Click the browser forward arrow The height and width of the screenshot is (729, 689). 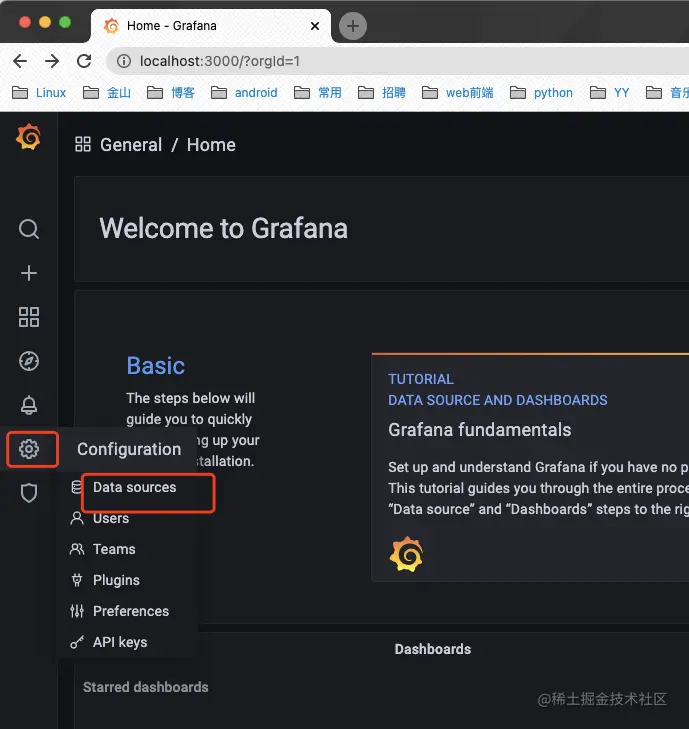tap(52, 61)
